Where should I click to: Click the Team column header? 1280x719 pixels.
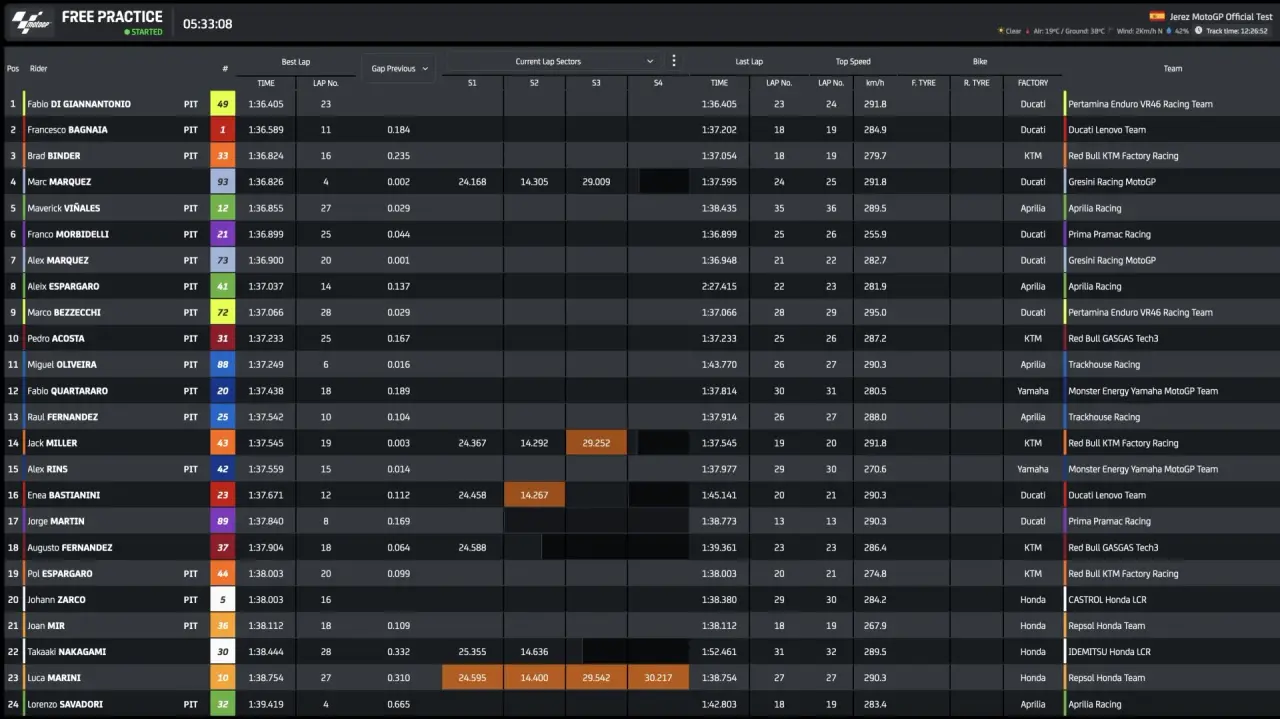1173,69
